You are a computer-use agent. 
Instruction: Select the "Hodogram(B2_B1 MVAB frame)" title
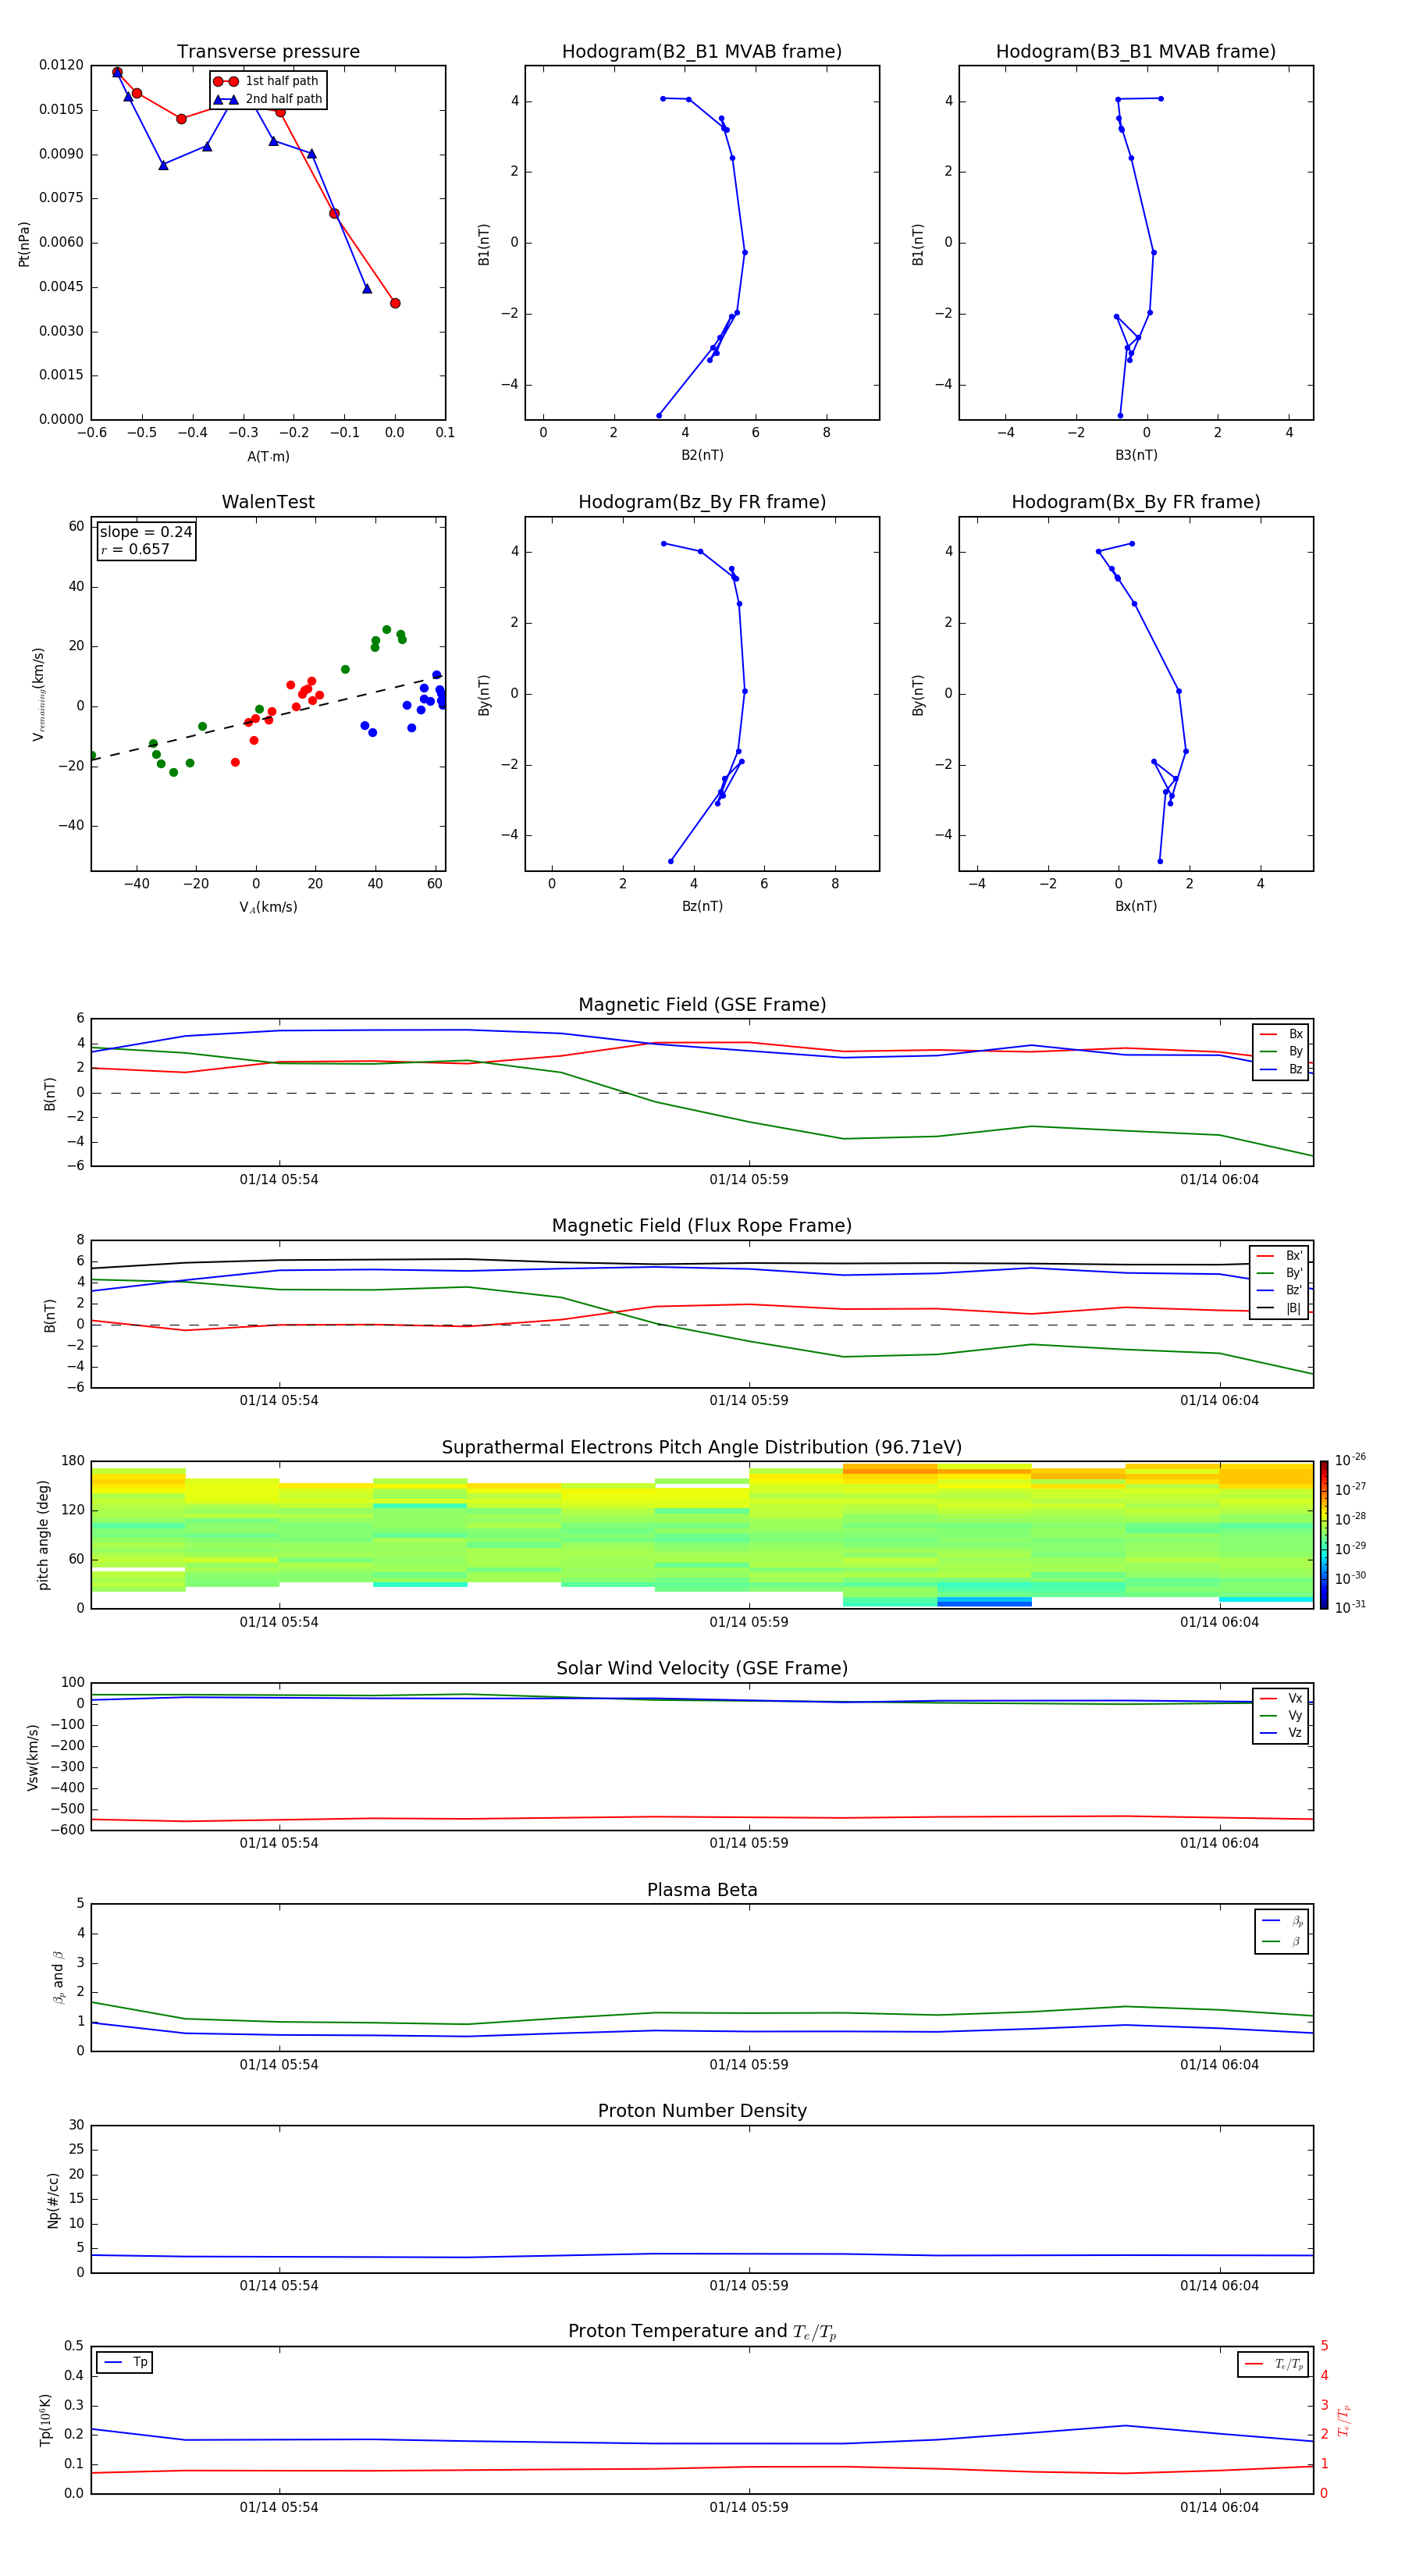[x=702, y=52]
